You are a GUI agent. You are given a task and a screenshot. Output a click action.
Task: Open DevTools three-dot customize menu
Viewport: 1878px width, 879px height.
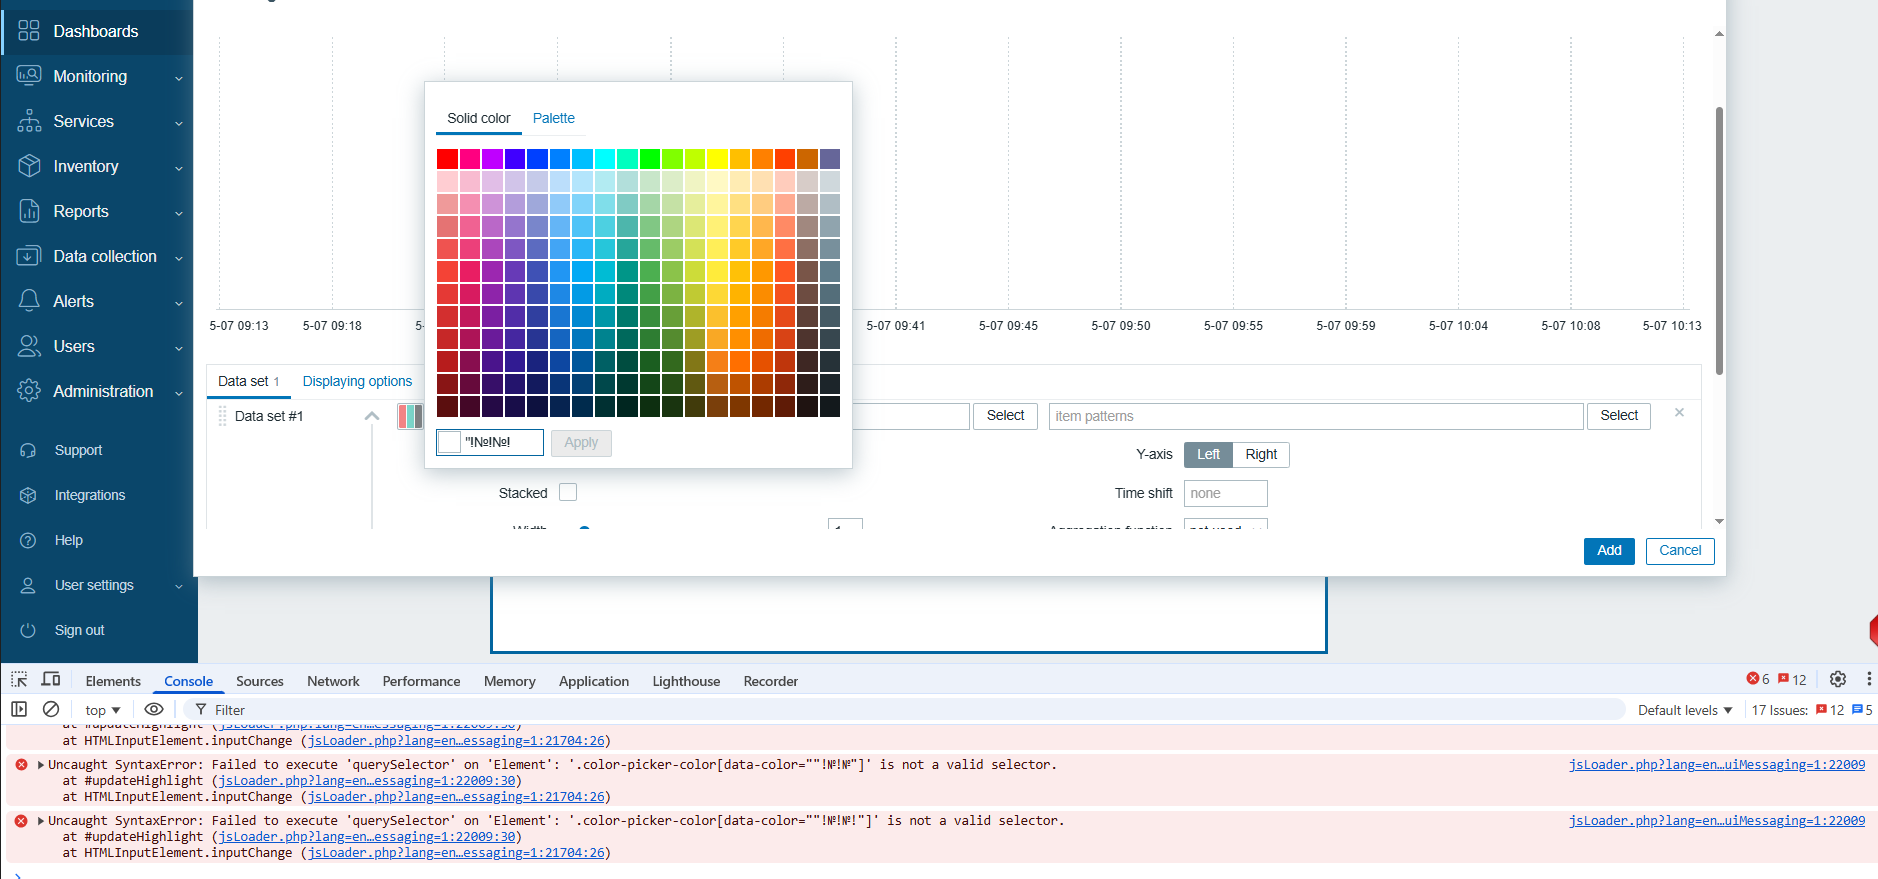[x=1868, y=679]
